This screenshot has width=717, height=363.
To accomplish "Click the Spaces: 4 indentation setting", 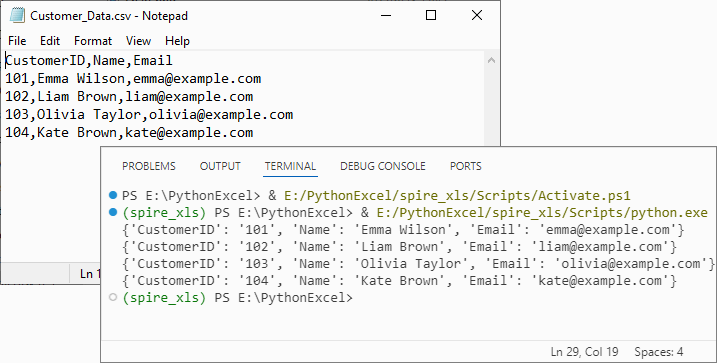I will coord(658,352).
